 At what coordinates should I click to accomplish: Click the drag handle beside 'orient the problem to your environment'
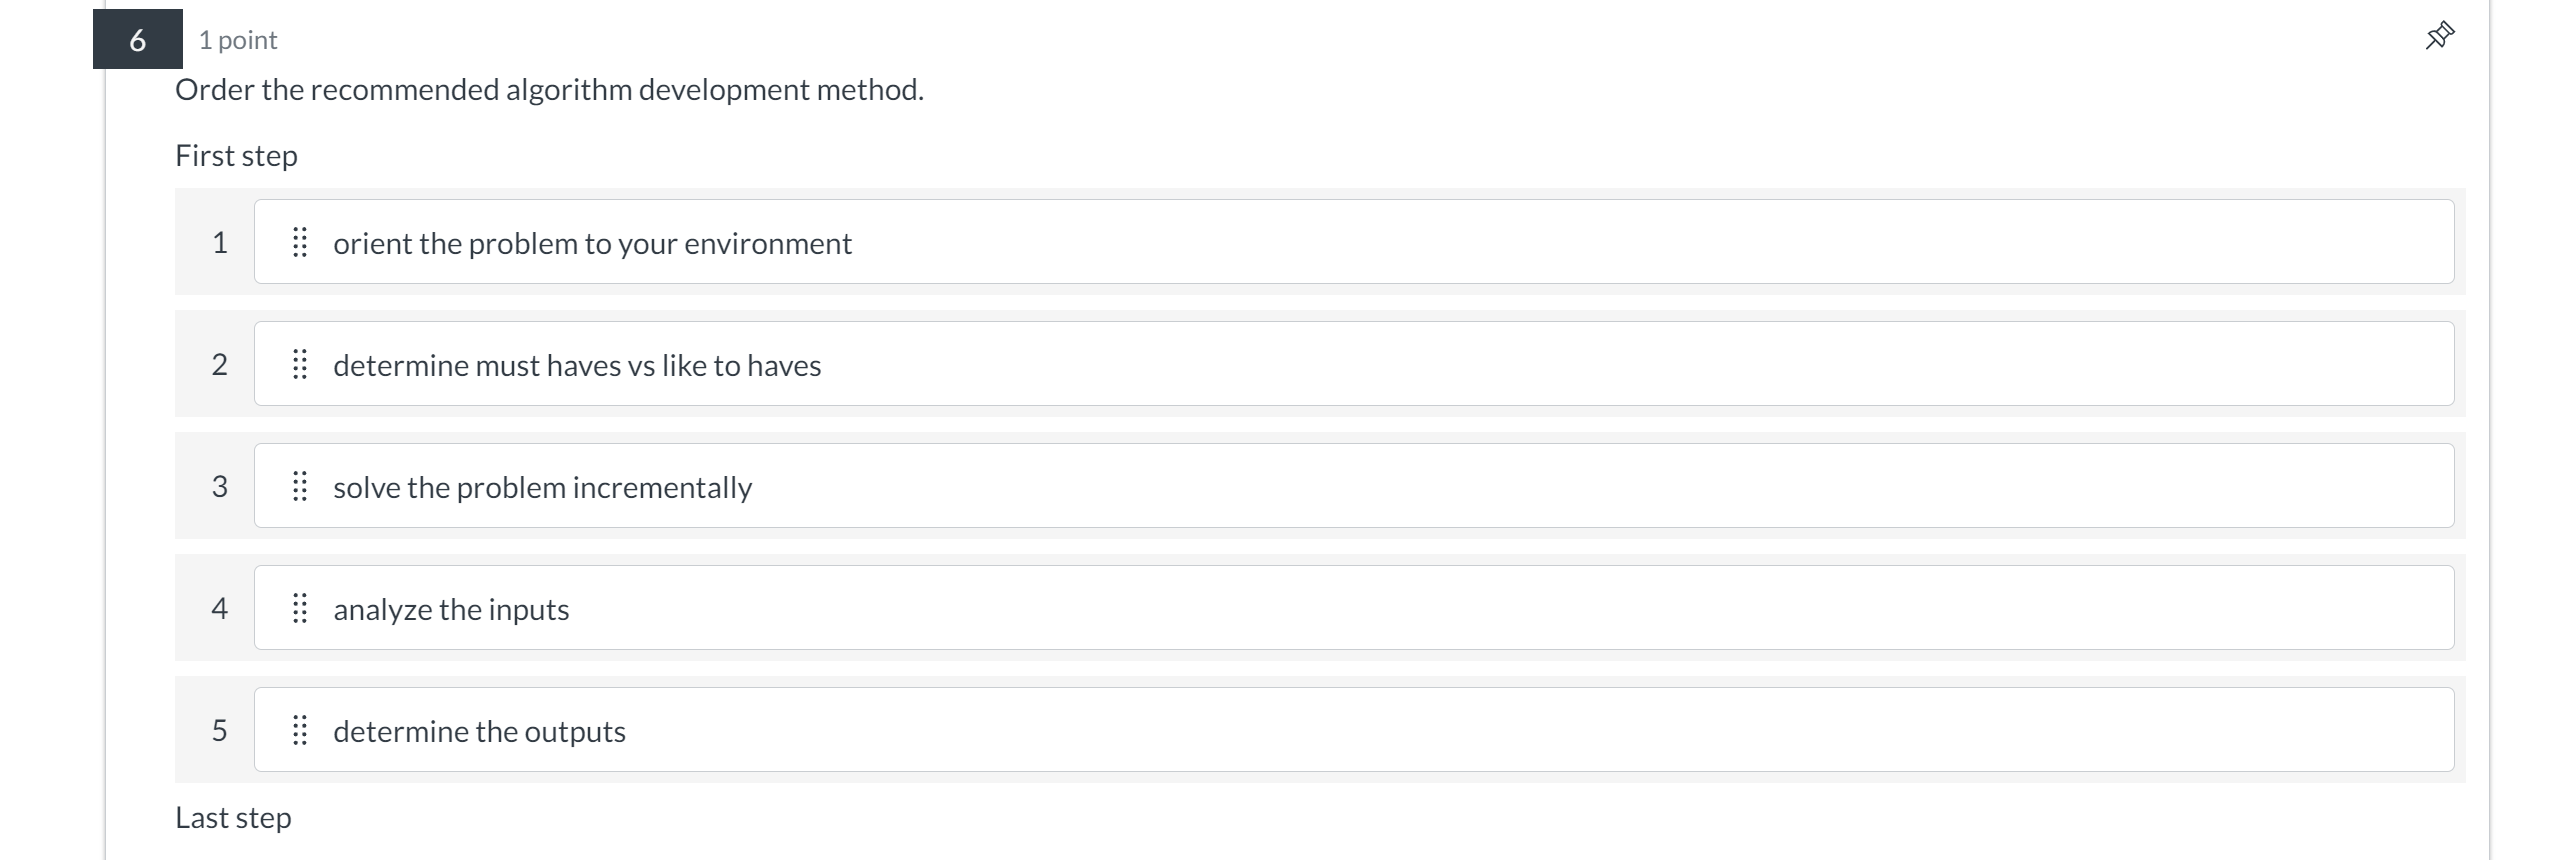tap(301, 242)
